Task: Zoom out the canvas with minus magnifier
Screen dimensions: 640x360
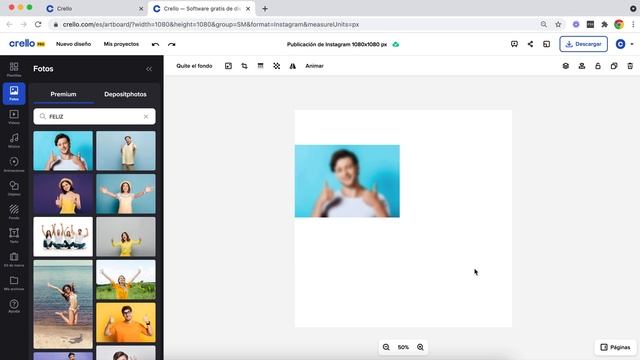Action: 386,347
